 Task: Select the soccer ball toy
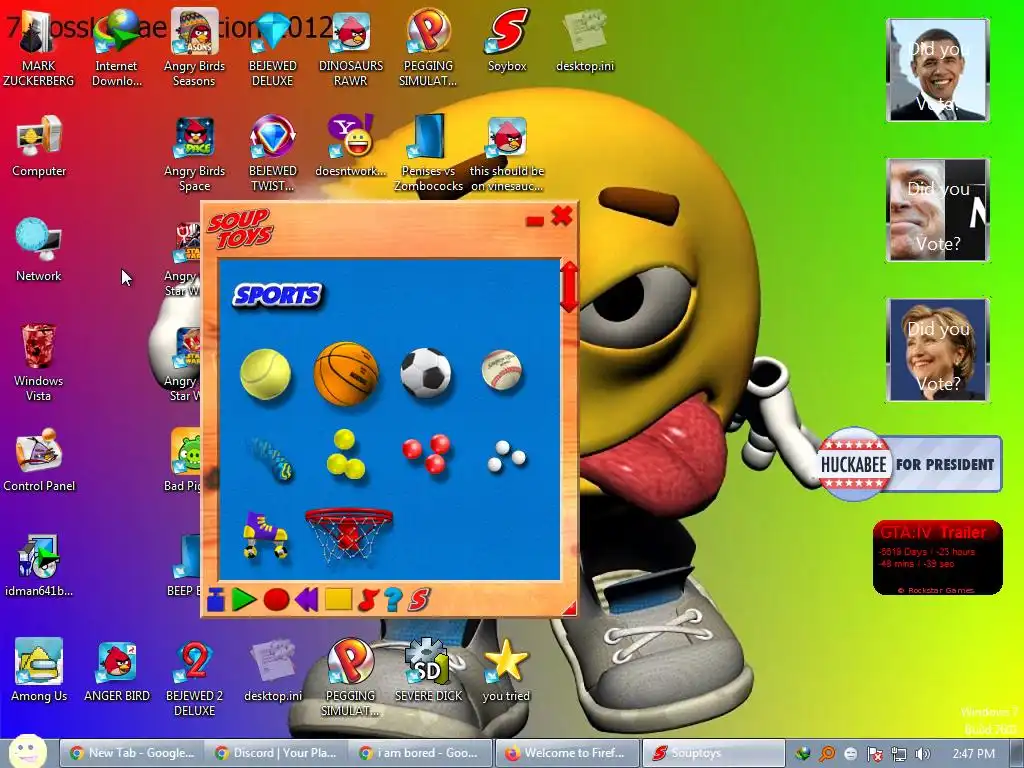[426, 373]
